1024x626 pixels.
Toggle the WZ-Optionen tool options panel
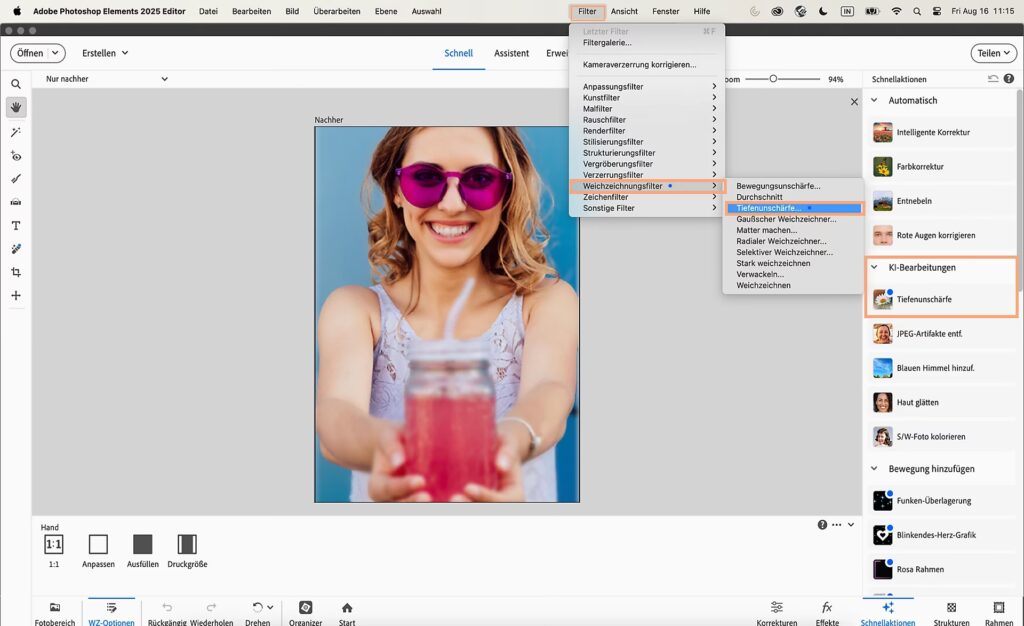pyautogui.click(x=112, y=608)
